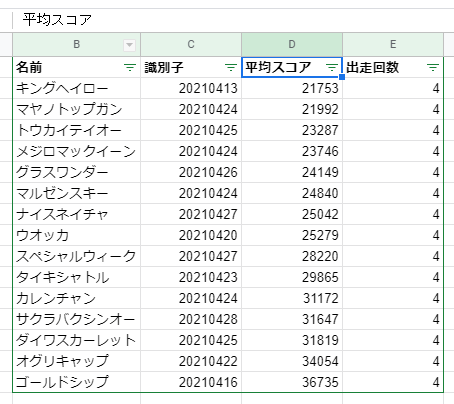The image size is (454, 404).
Task: Select the score cell 31647
Action: [292, 319]
